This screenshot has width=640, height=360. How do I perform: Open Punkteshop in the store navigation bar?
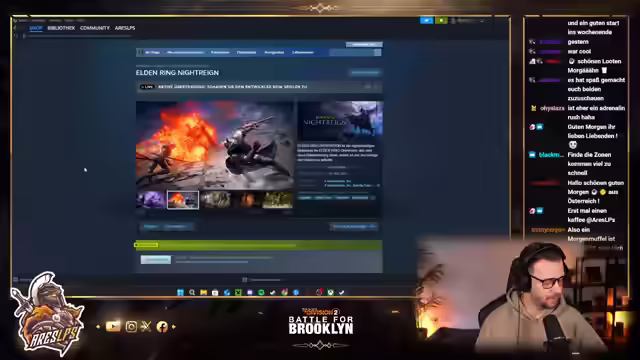pos(247,52)
